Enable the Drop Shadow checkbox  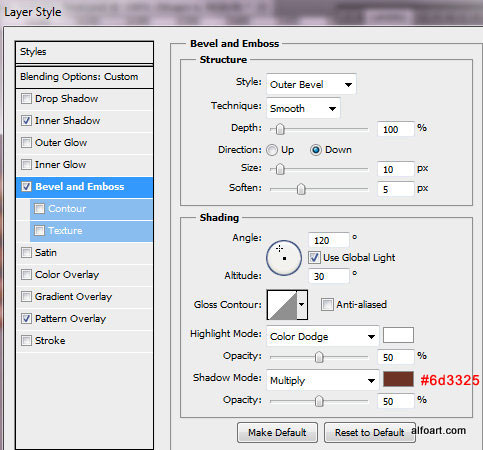coord(26,99)
